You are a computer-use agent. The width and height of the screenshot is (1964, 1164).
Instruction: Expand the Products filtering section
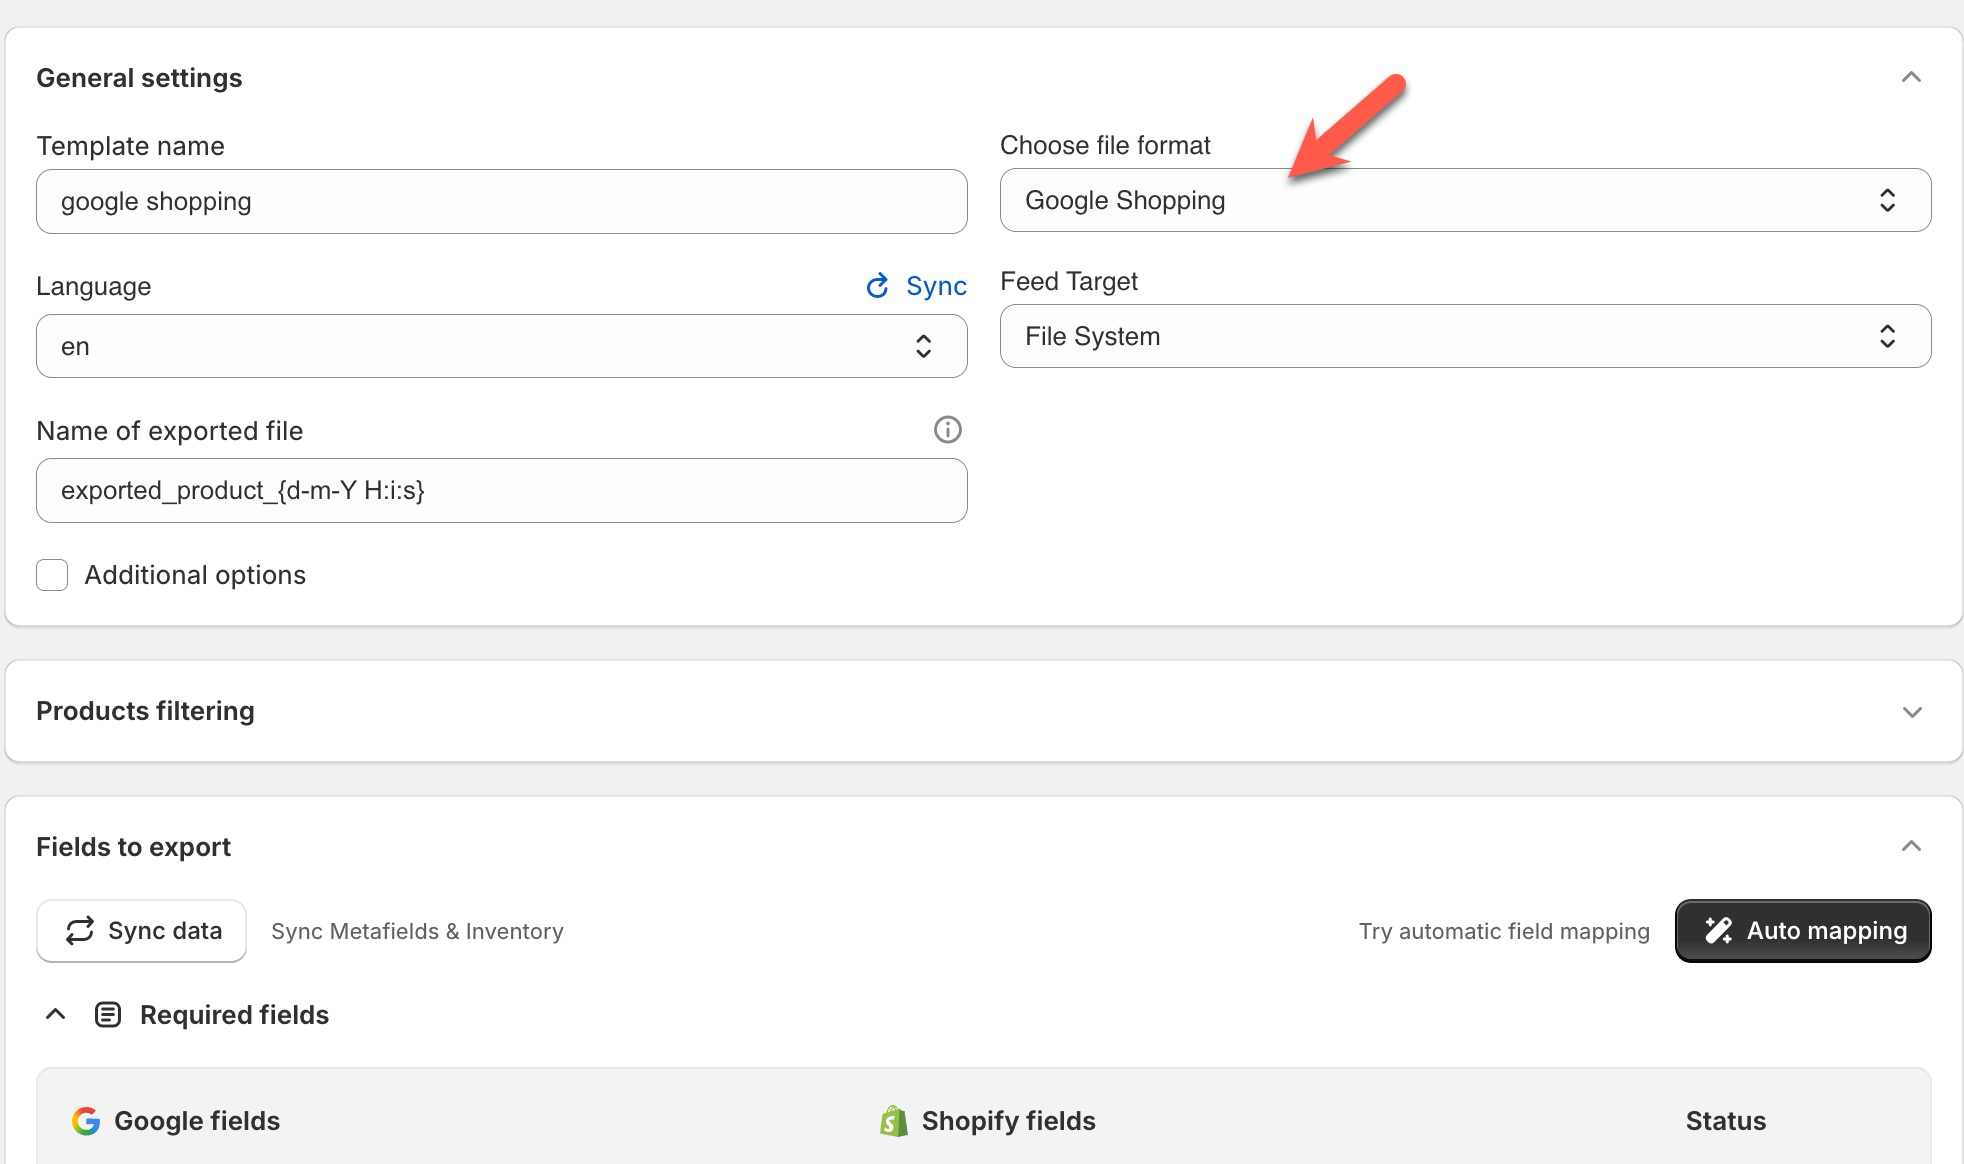point(1911,712)
